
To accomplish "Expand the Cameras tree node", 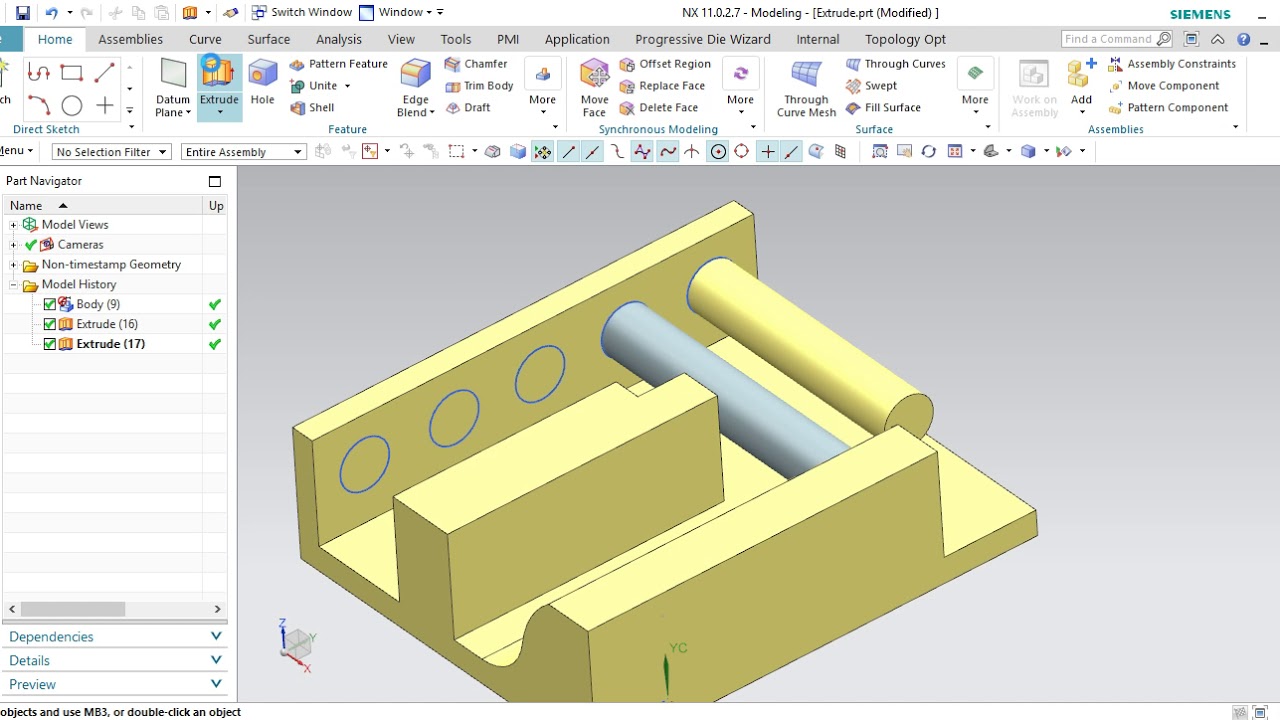I will 14,245.
